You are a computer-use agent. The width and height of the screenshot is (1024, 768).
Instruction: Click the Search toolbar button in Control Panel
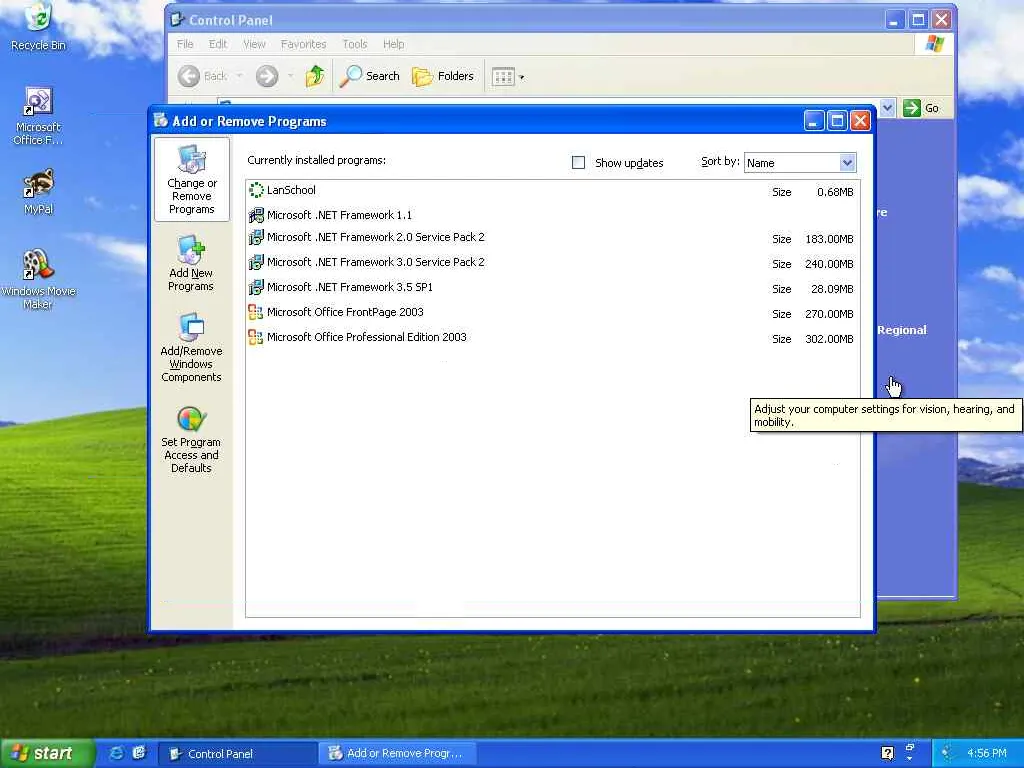pyautogui.click(x=370, y=76)
